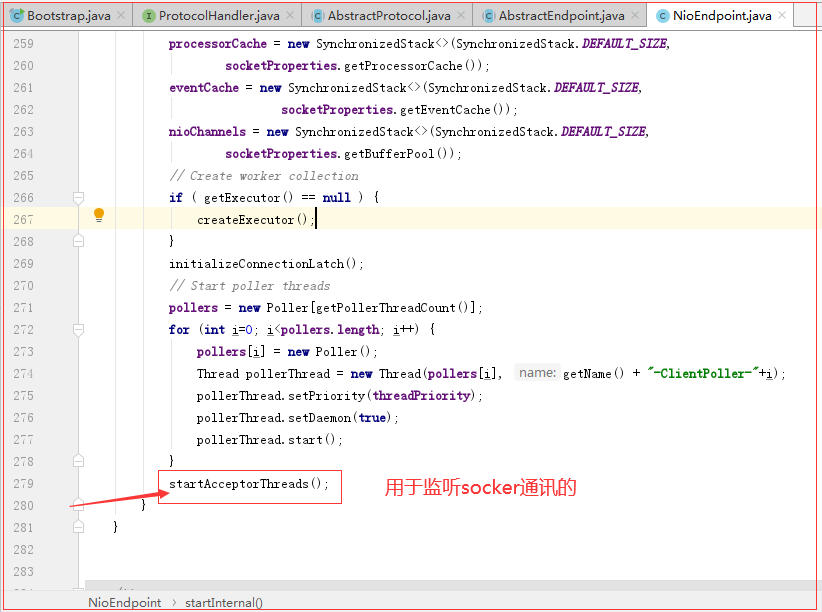Collapse the if block fold marker at line 266
This screenshot has height=612, width=822.
click(x=78, y=198)
